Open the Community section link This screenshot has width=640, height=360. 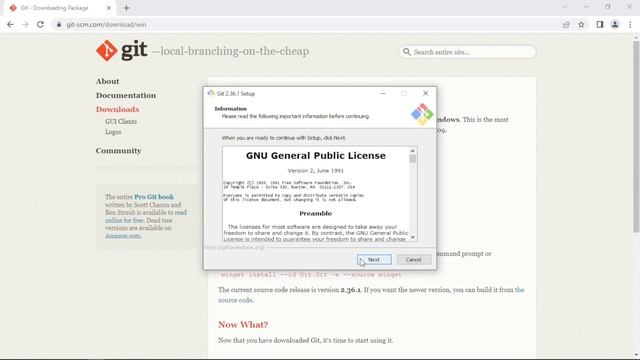118,151
